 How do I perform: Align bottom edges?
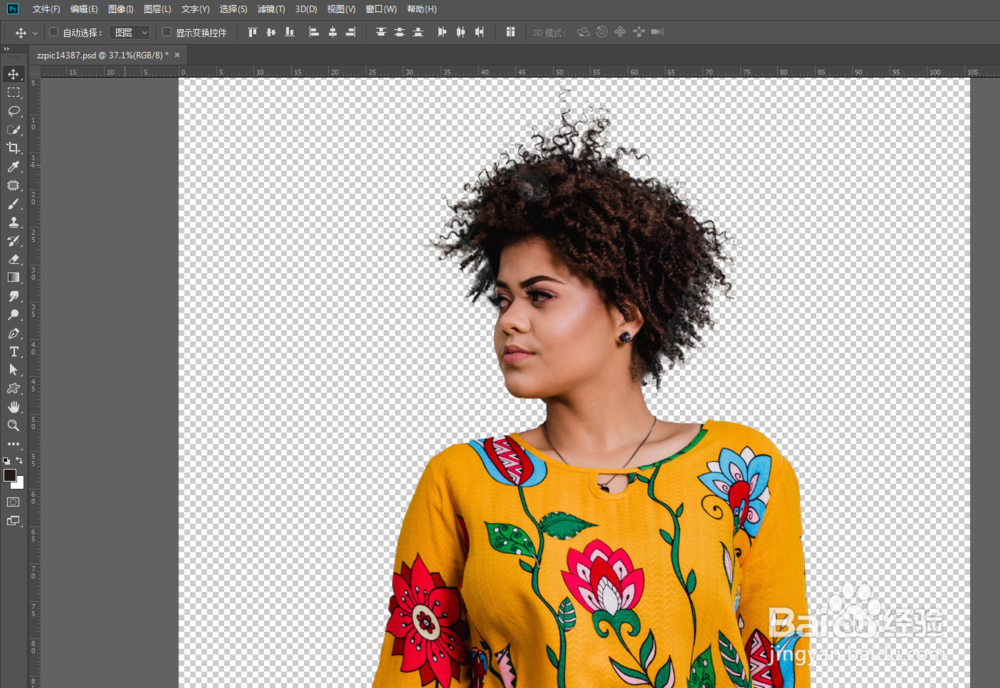(x=290, y=32)
